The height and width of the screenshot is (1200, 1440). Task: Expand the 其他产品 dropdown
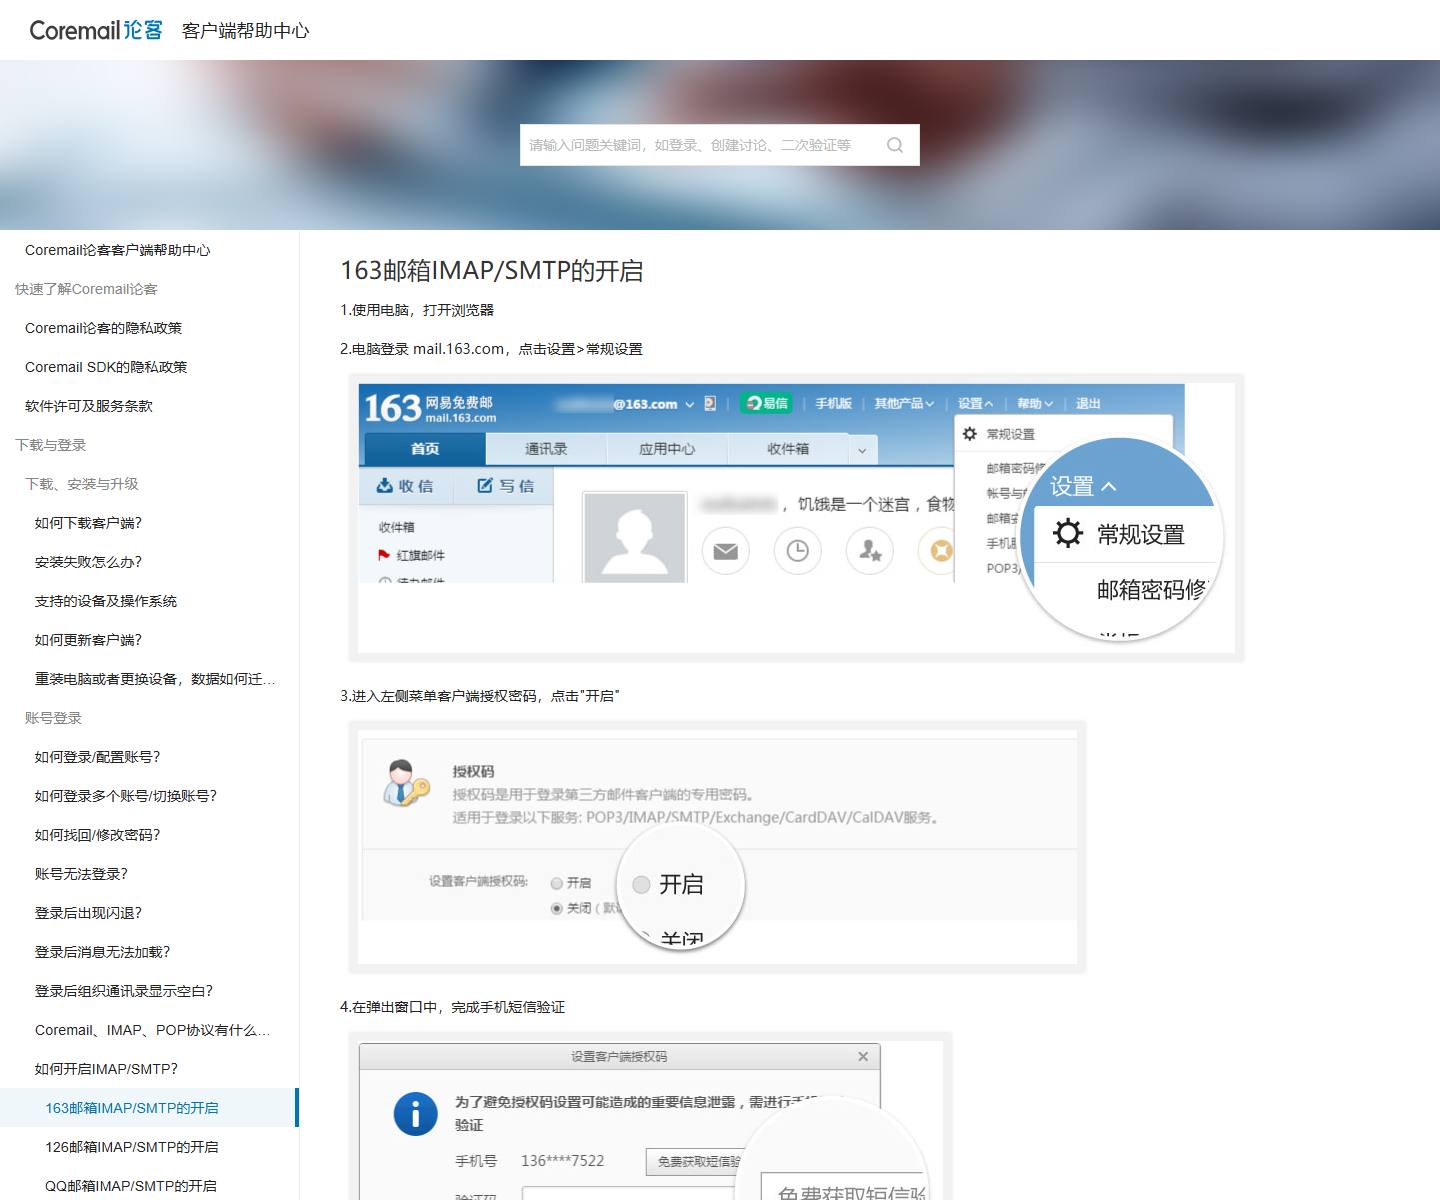click(902, 403)
